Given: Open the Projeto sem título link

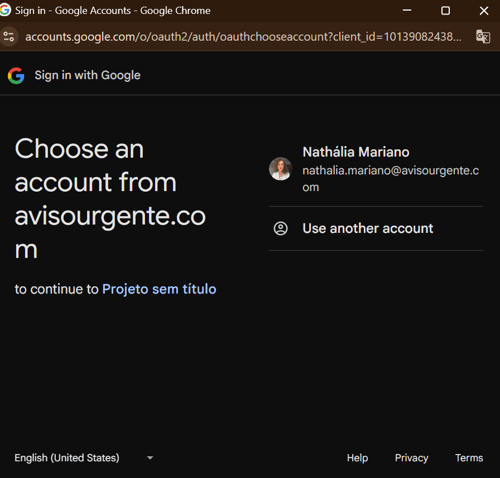Looking at the screenshot, I should click(159, 289).
